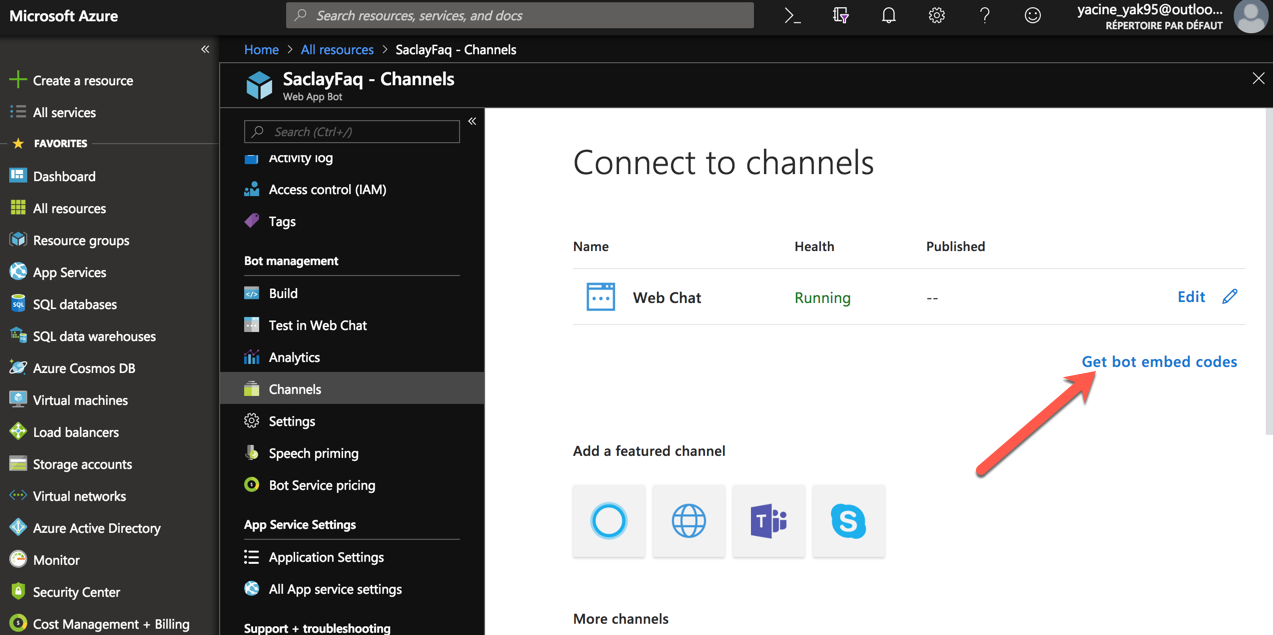Open Test in Web Chat

click(306, 325)
